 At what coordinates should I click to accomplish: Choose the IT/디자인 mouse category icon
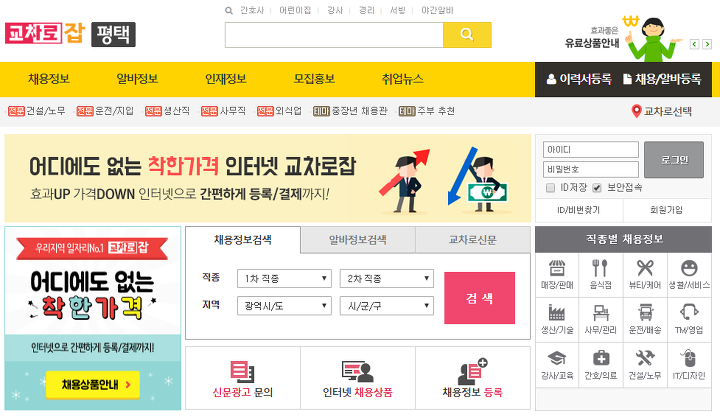coord(689,357)
